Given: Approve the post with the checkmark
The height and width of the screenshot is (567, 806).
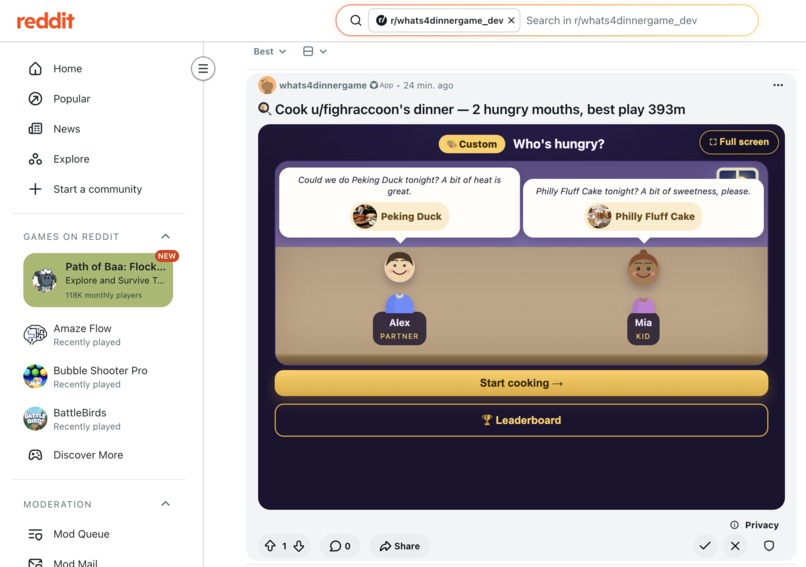Looking at the screenshot, I should 705,545.
